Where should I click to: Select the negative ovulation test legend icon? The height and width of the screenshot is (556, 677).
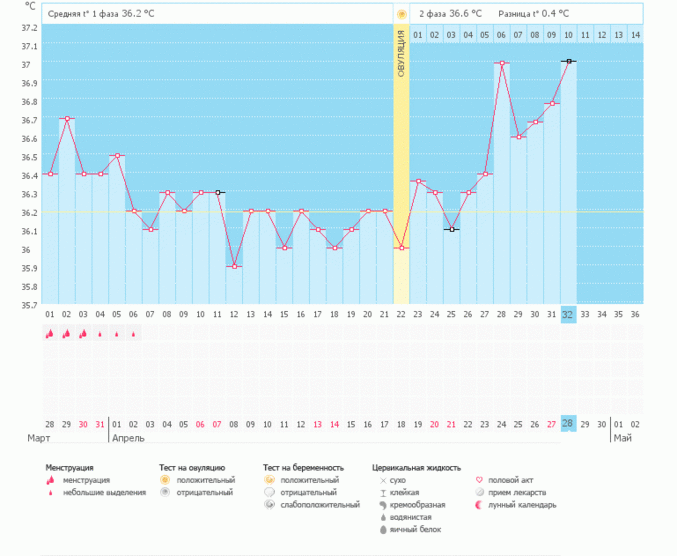point(165,493)
